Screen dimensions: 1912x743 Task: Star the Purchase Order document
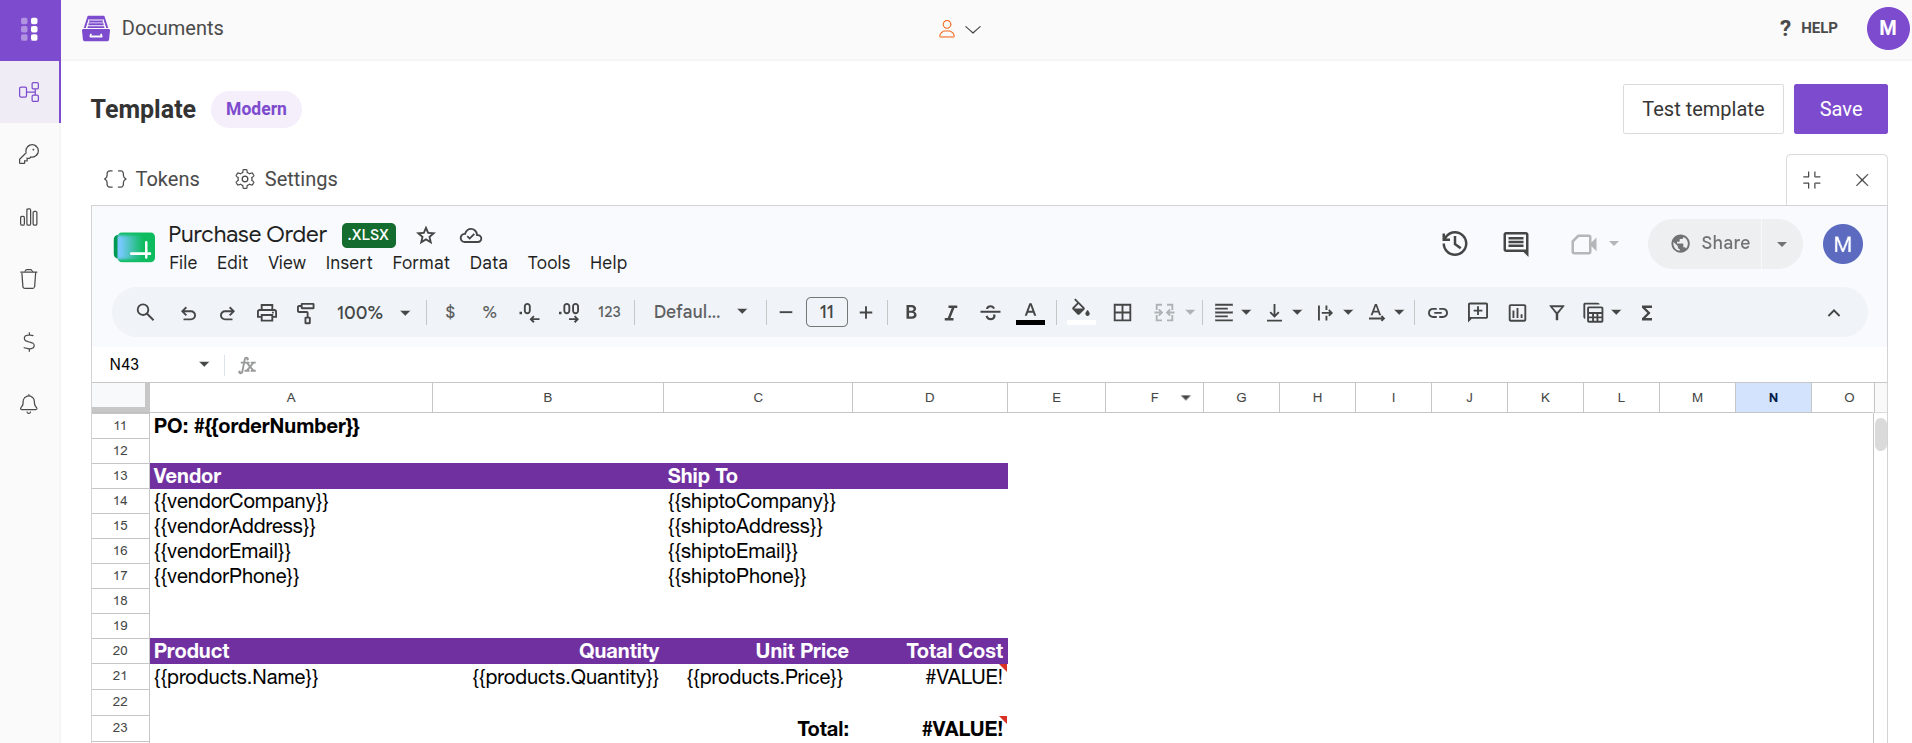pos(426,235)
